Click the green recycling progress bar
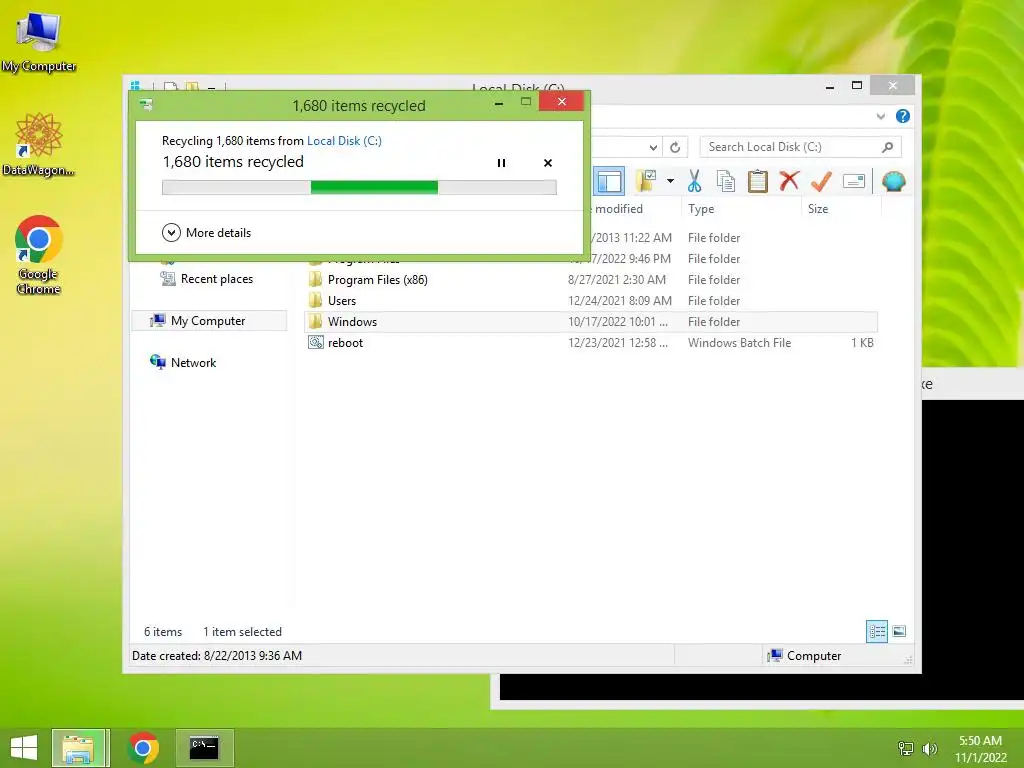Viewport: 1024px width, 768px height. pyautogui.click(x=359, y=187)
